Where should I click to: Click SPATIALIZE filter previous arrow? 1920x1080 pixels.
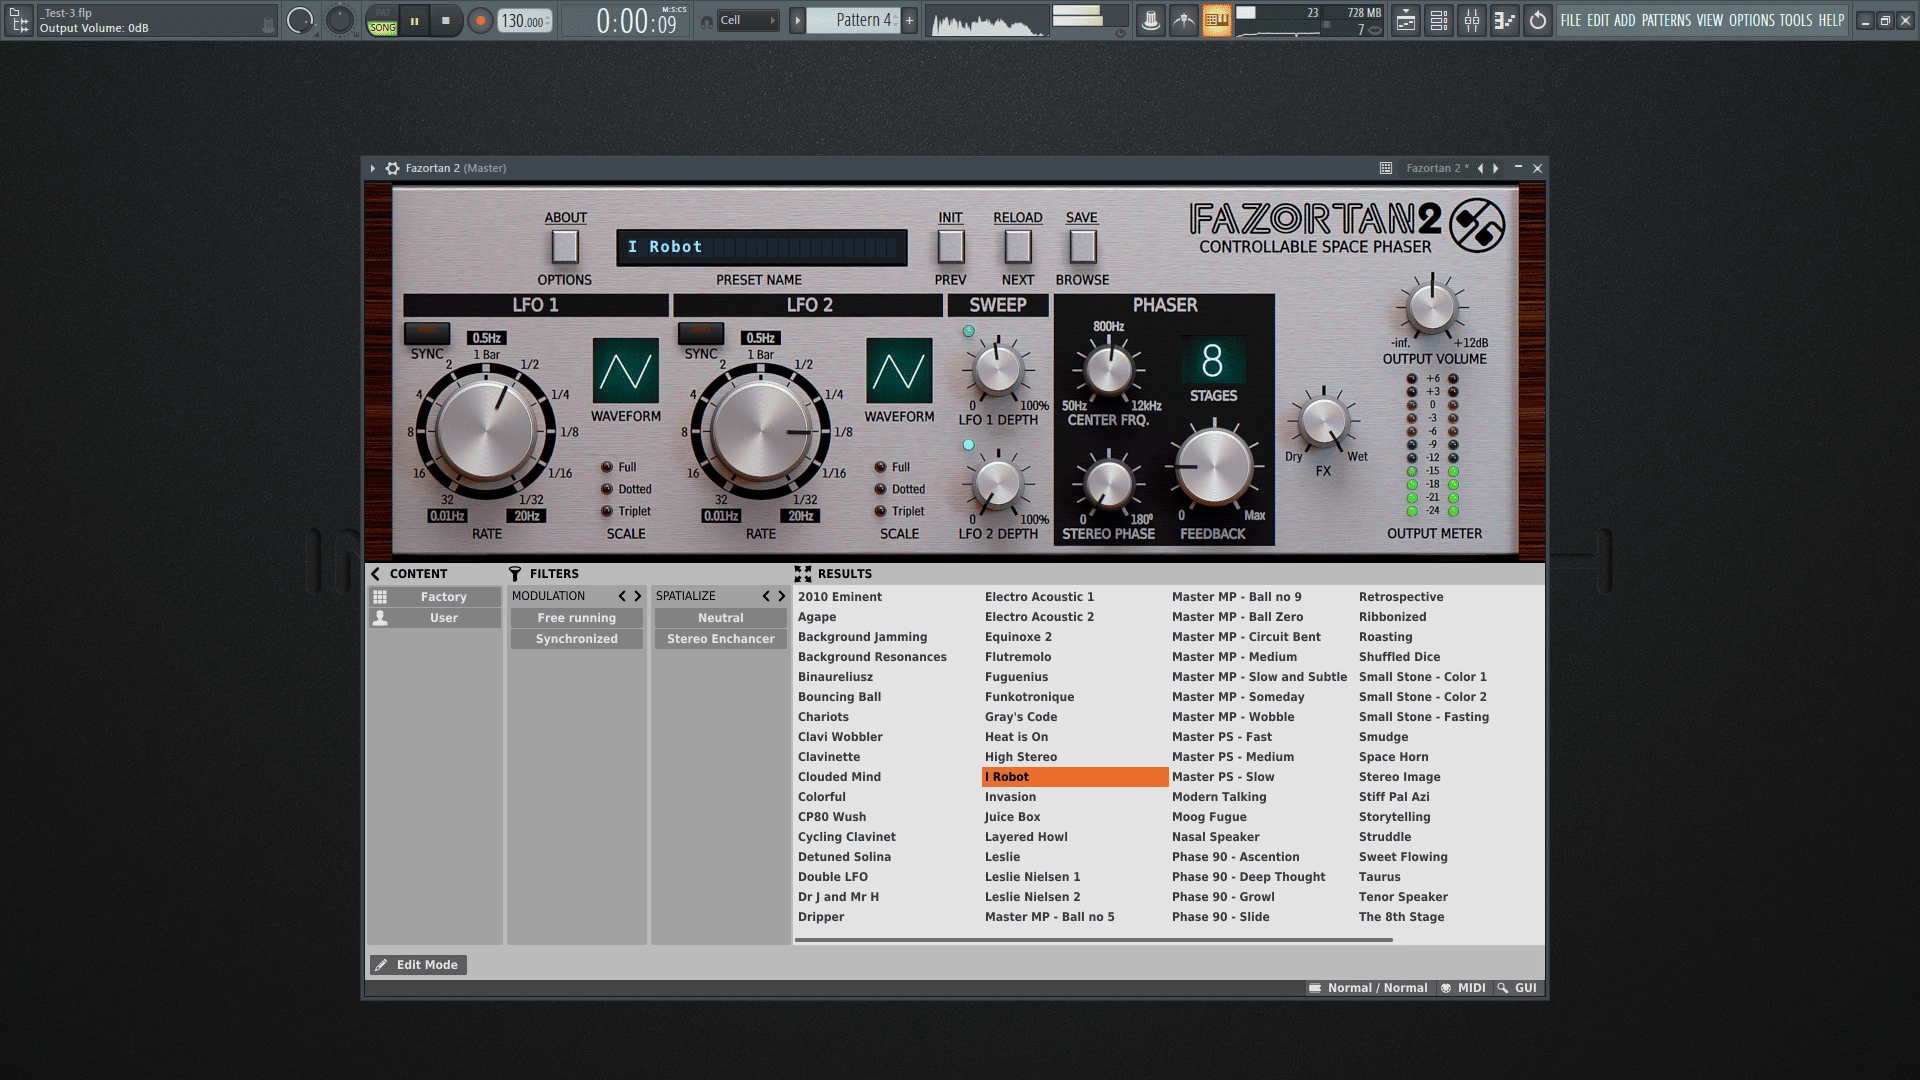click(766, 596)
